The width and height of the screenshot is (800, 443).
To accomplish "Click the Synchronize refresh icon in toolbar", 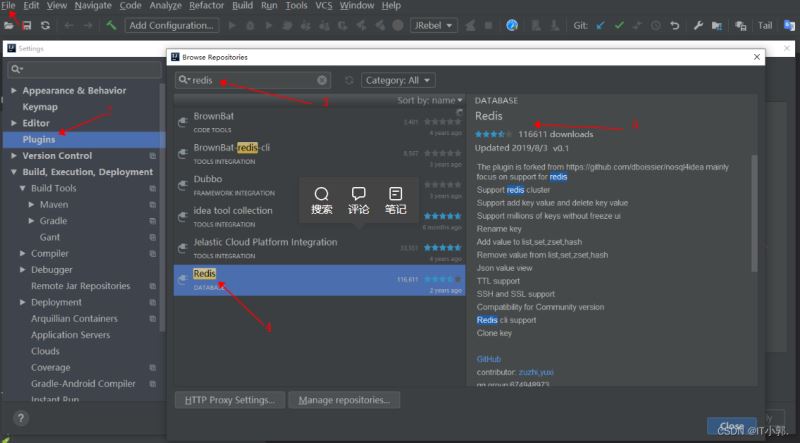I will pos(45,26).
